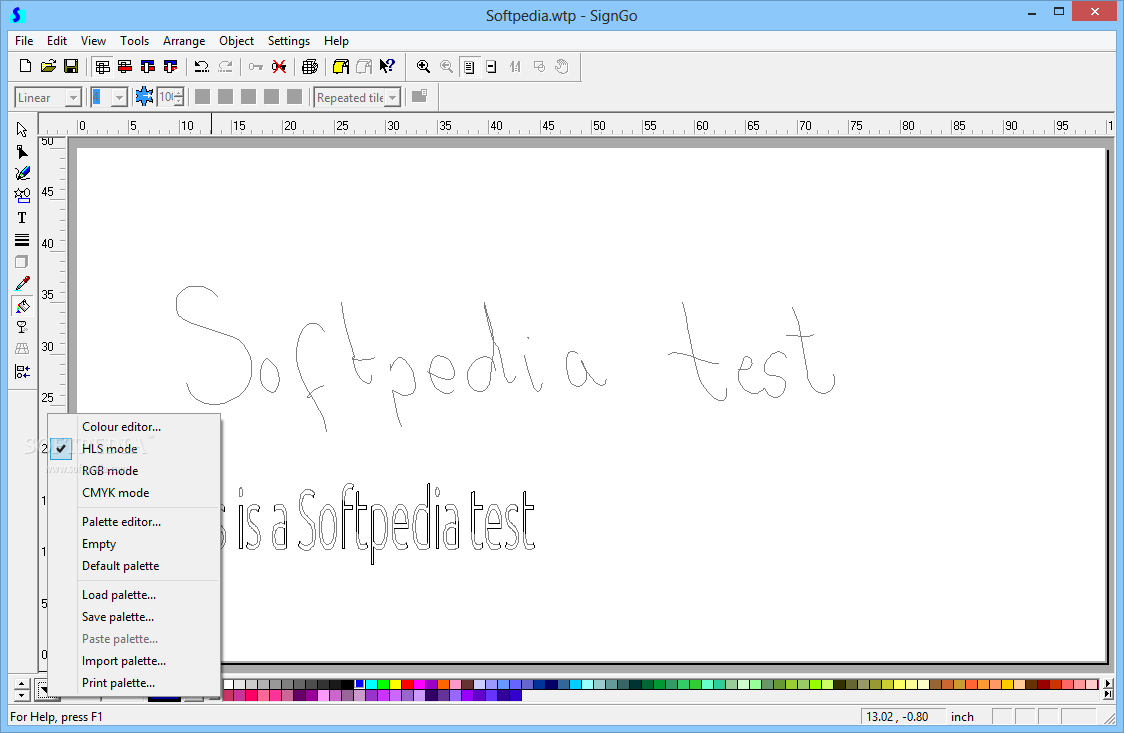Toggle HLS mode in palette menu
The image size is (1124, 733).
point(110,449)
